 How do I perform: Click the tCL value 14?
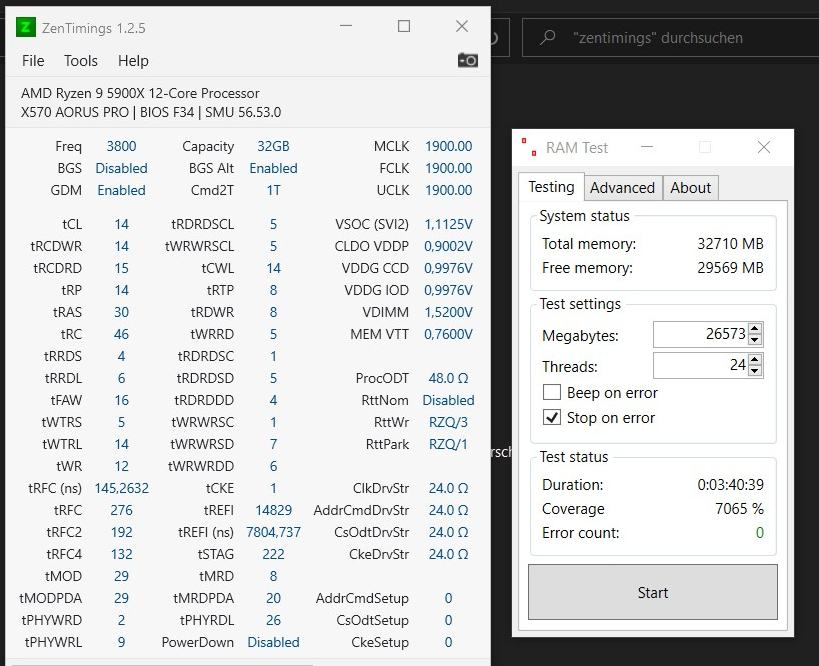pyautogui.click(x=121, y=224)
